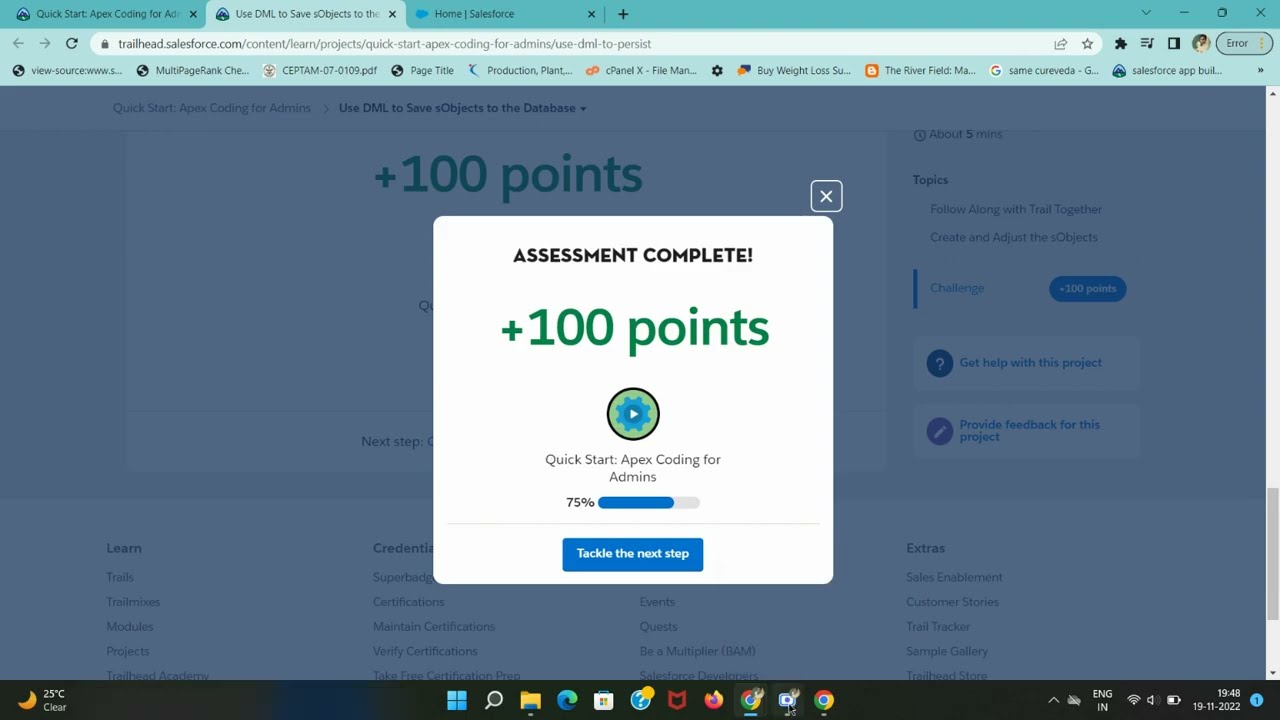Close the Quick Start: Apex Coding tab
This screenshot has height=720, width=1280.
tap(193, 14)
